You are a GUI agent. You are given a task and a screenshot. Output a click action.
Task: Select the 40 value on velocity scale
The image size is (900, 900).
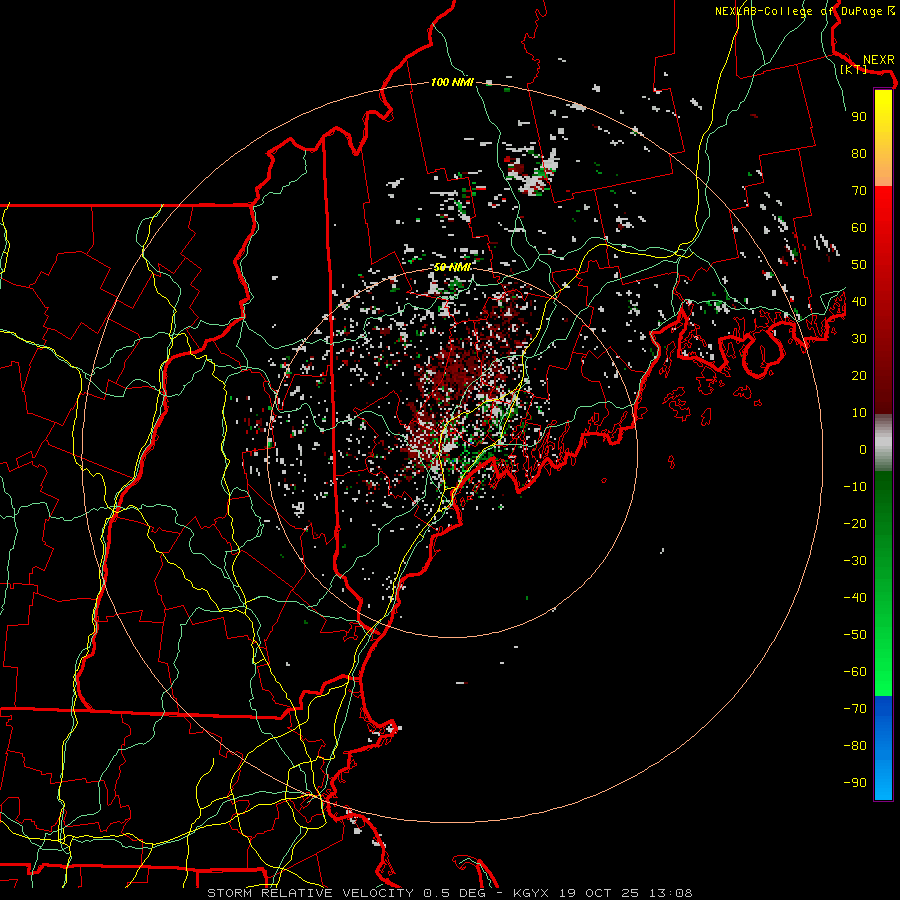pyautogui.click(x=859, y=302)
